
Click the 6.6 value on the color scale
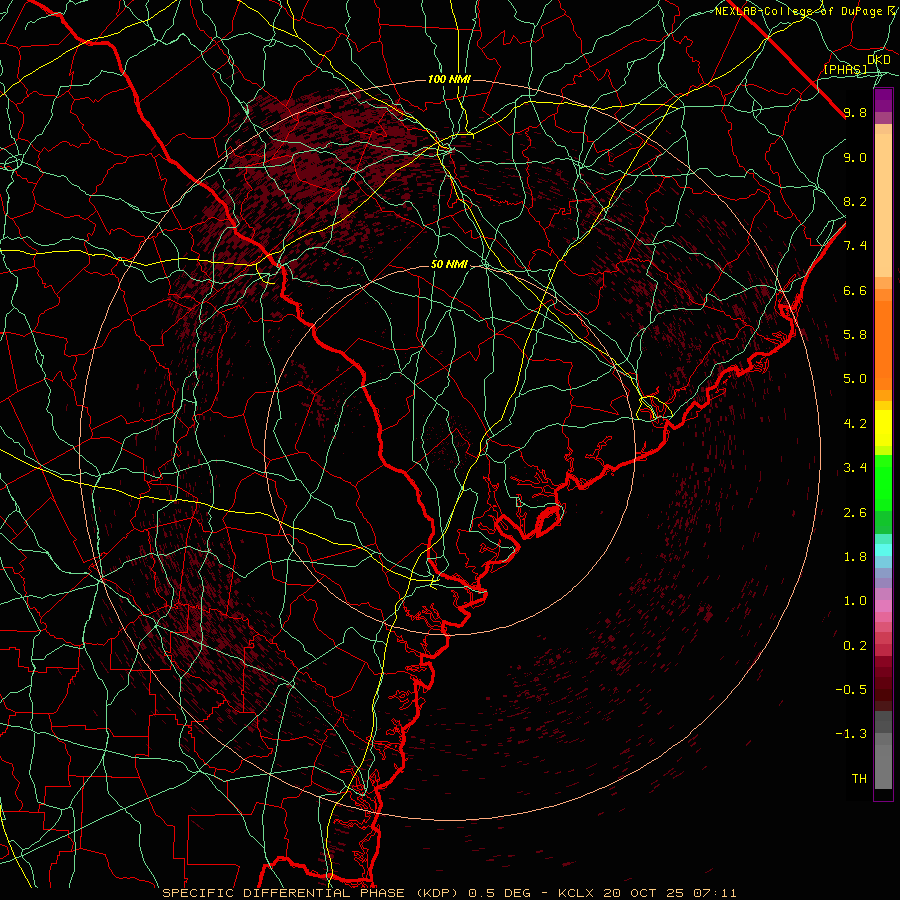(855, 290)
